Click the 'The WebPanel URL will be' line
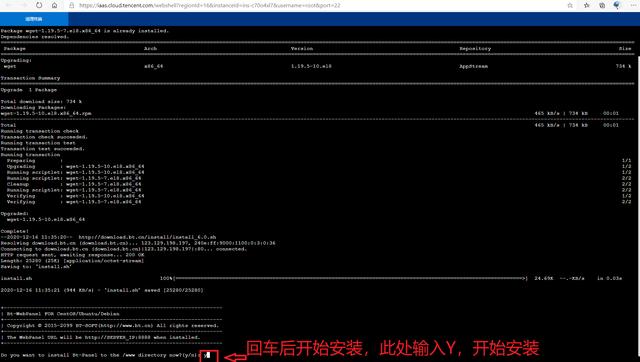 tap(100, 338)
